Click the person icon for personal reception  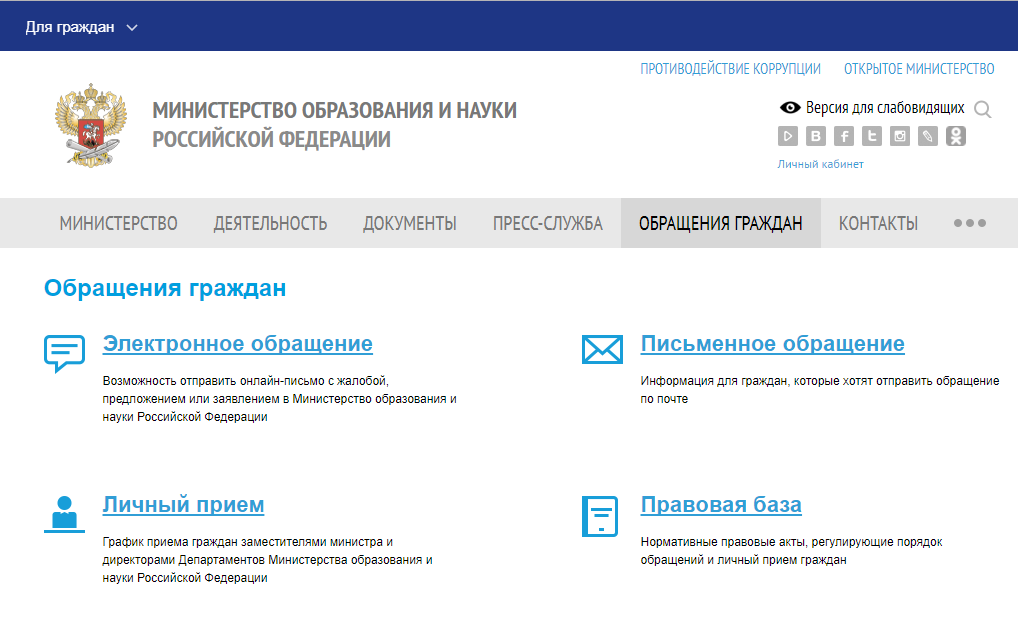click(64, 514)
